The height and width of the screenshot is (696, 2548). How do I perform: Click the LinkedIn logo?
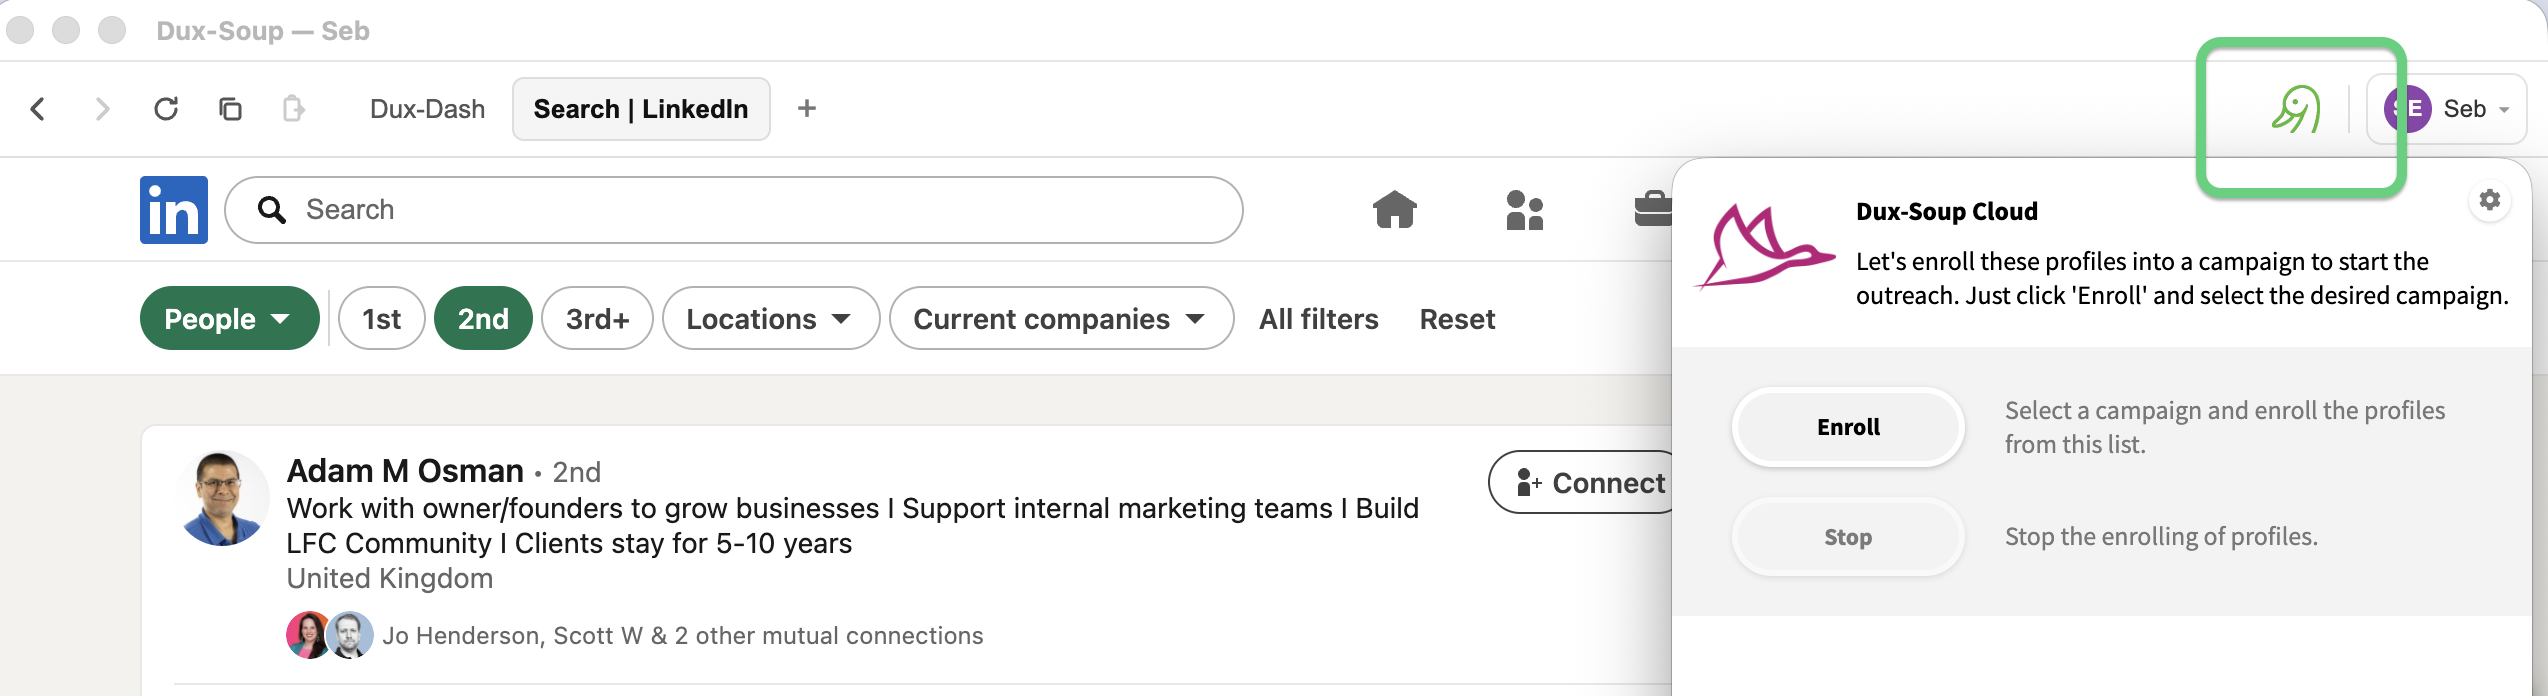[x=174, y=210]
